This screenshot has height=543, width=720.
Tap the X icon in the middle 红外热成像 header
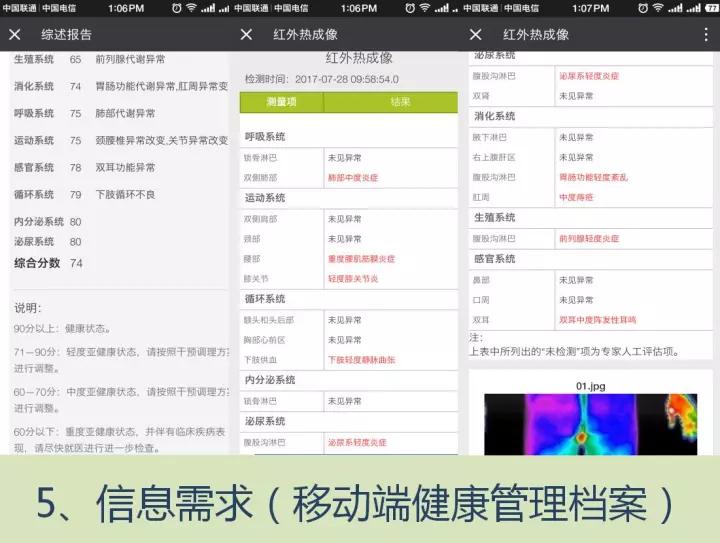click(247, 35)
